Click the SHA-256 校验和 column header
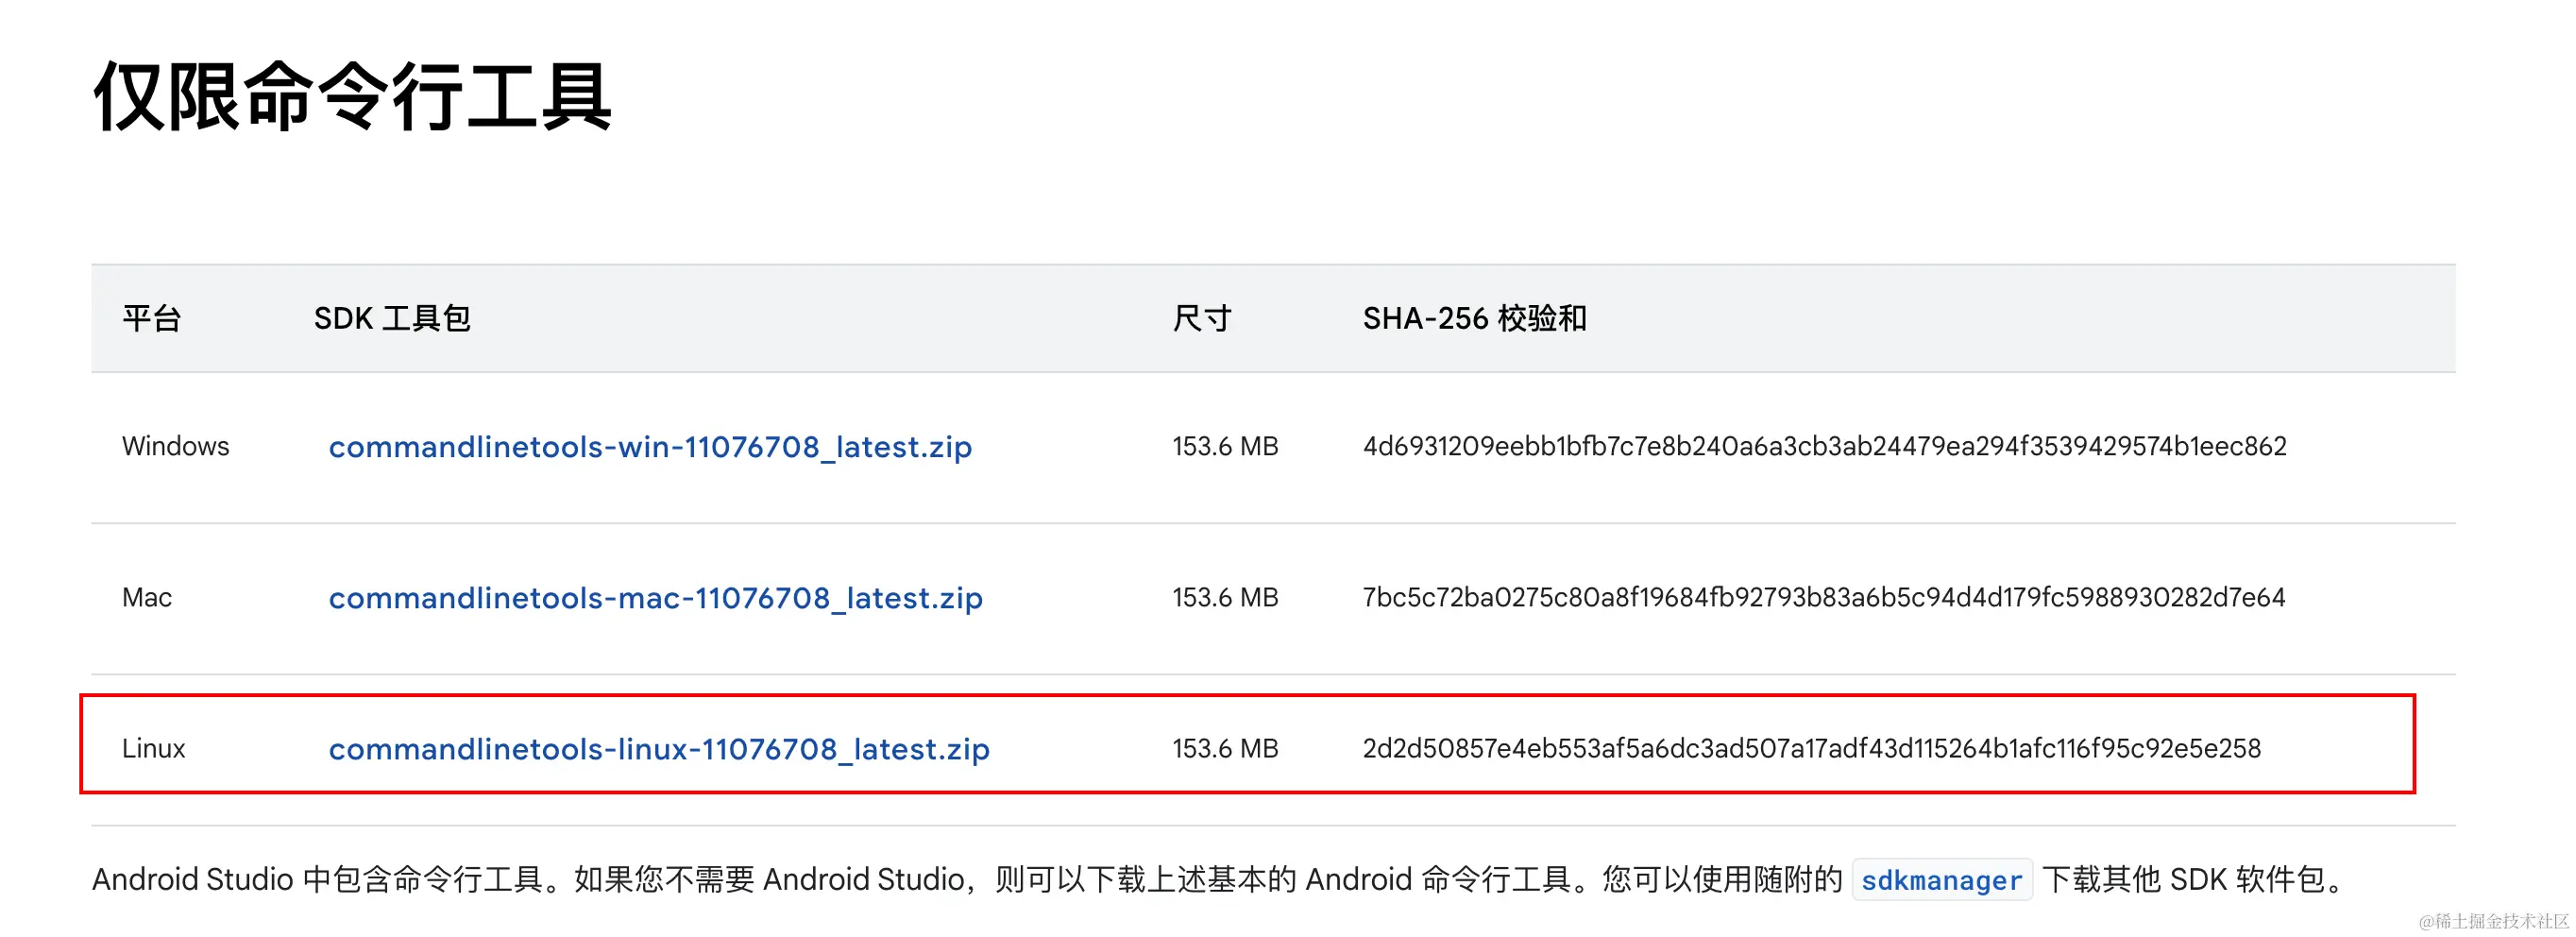Image resolution: width=2576 pixels, height=937 pixels. tap(1475, 318)
